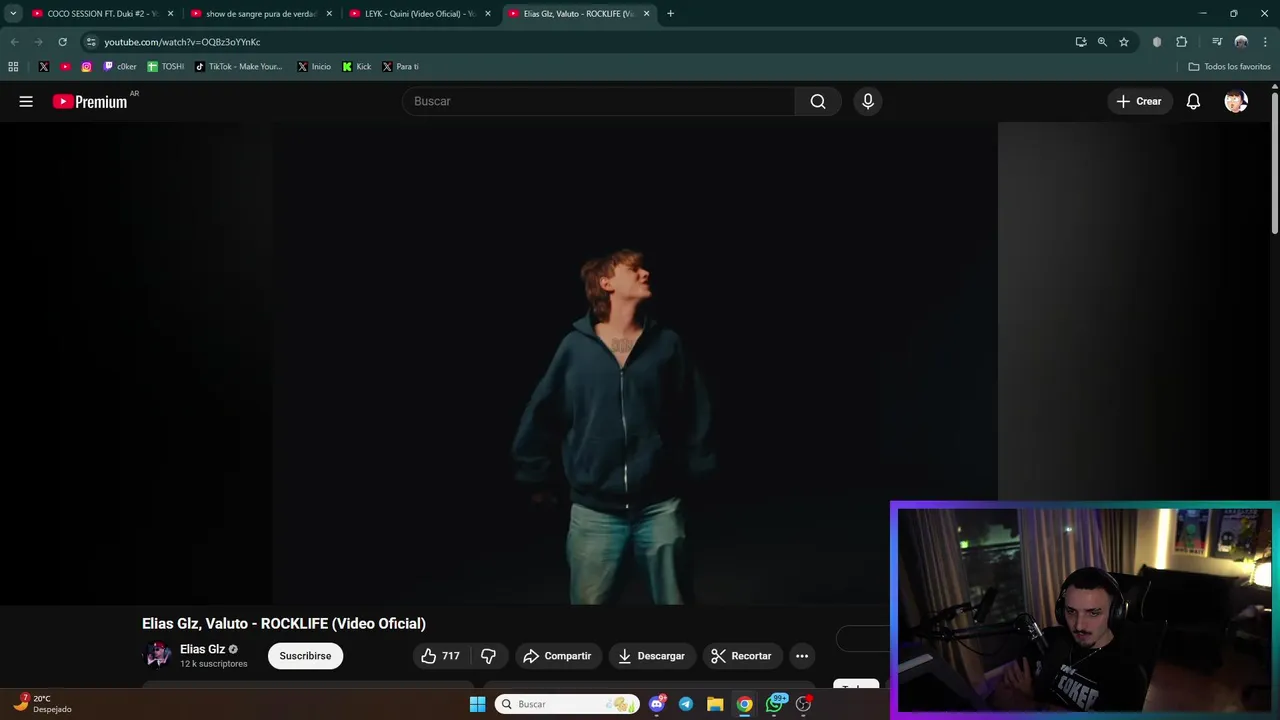Open Telegram from the taskbar
This screenshot has width=1280, height=720.
click(x=686, y=704)
